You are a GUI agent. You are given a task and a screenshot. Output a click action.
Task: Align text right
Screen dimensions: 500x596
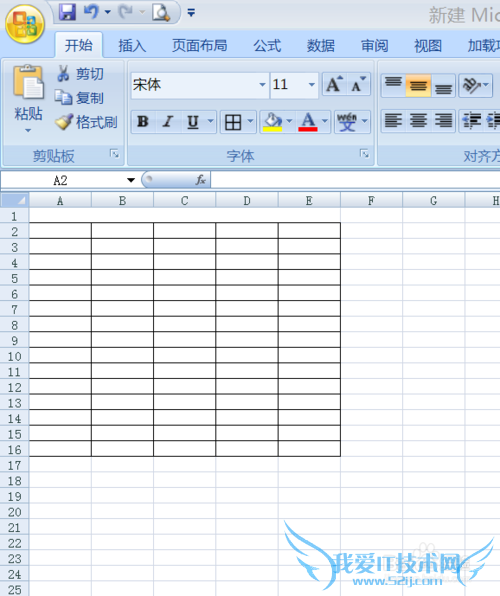pos(443,122)
